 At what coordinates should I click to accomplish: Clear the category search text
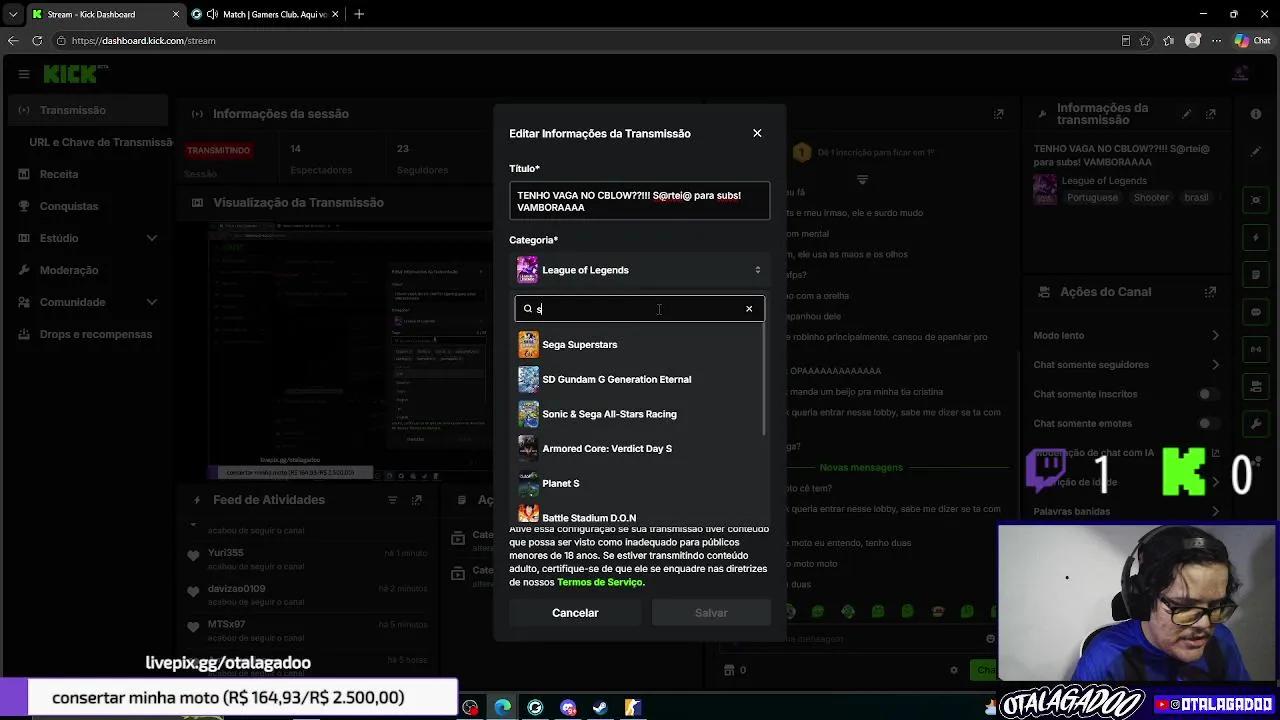click(749, 309)
